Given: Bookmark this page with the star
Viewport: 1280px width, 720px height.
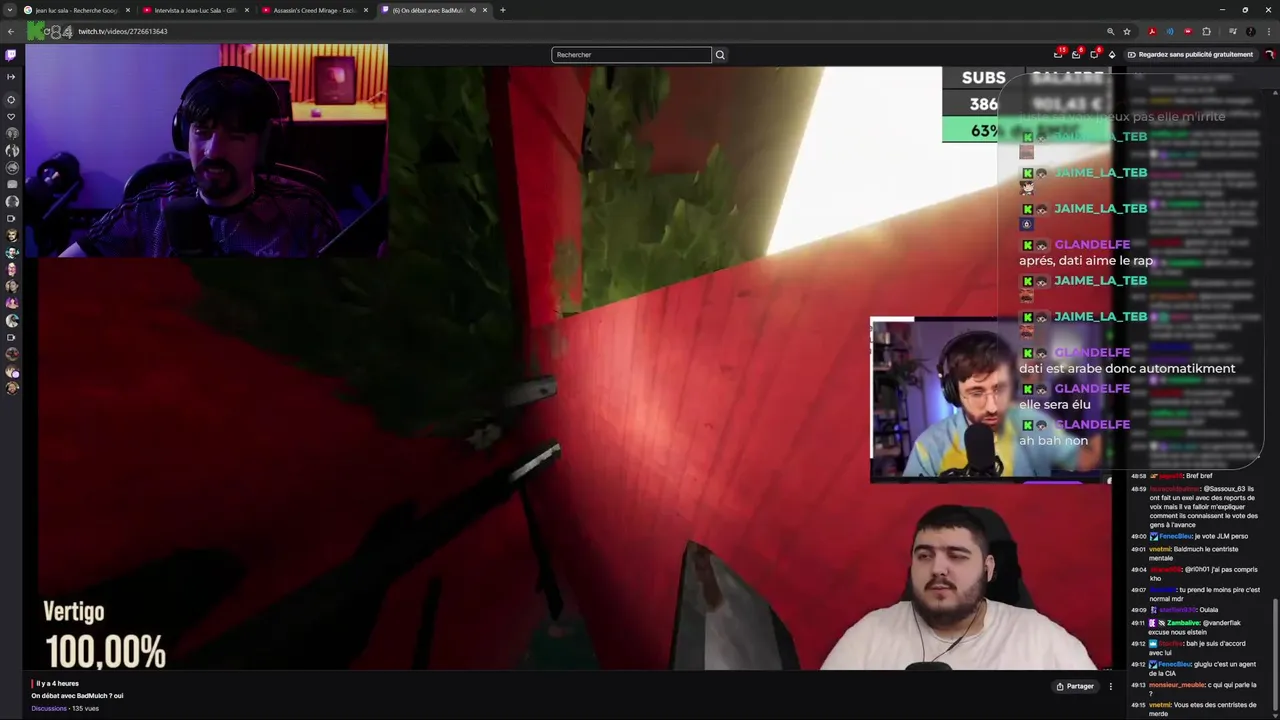Looking at the screenshot, I should pyautogui.click(x=1127, y=31).
